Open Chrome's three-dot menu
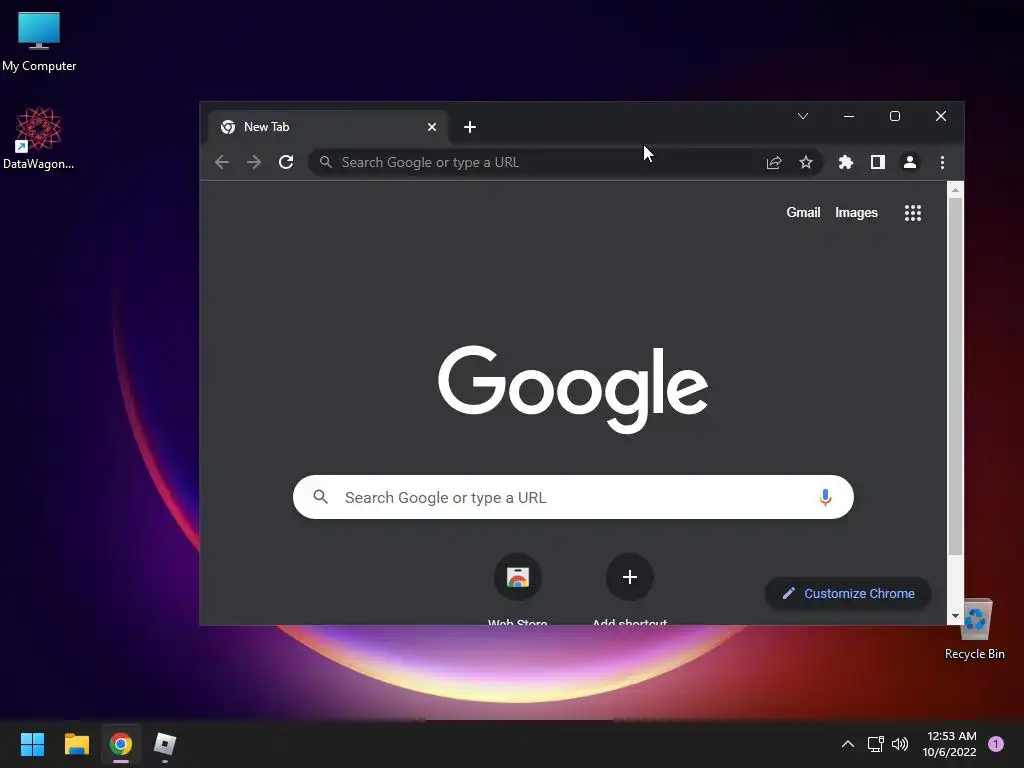 pyautogui.click(x=942, y=162)
